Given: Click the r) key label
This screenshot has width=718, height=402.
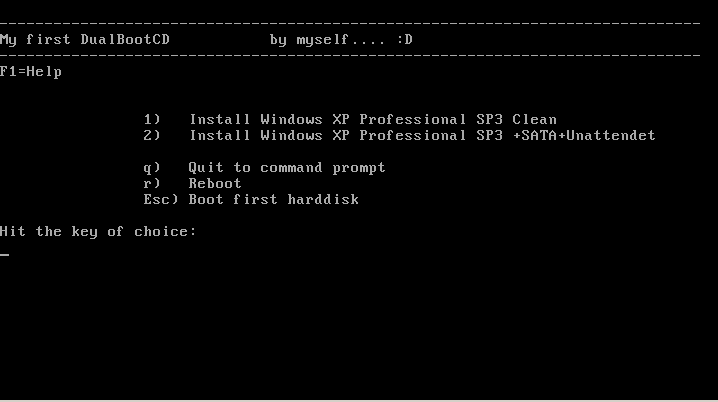Looking at the screenshot, I should click(152, 184).
